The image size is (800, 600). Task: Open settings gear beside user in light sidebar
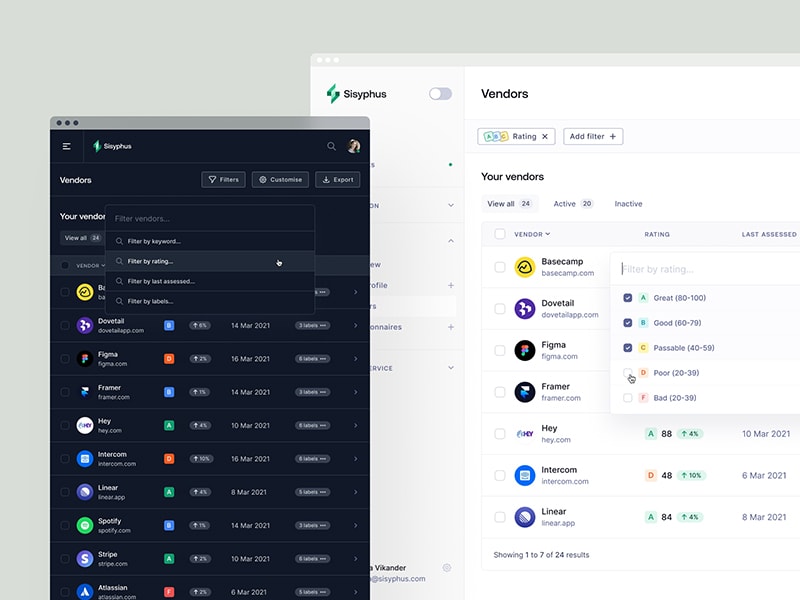point(447,567)
